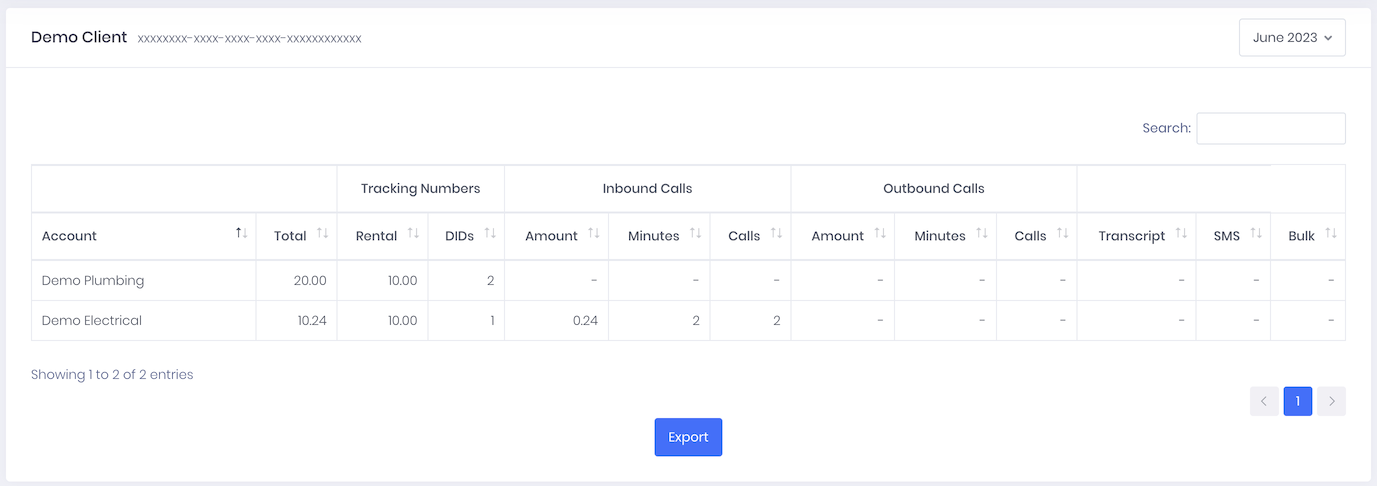Viewport: 1377px width, 486px height.
Task: Go to previous page chevron
Action: pyautogui.click(x=1264, y=401)
